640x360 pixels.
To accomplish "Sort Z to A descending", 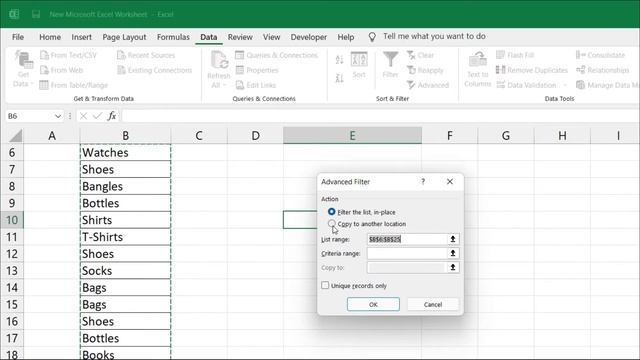I will [x=339, y=77].
